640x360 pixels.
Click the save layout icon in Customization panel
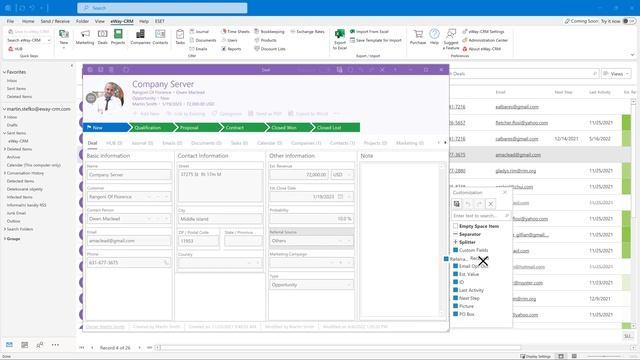pyautogui.click(x=457, y=204)
